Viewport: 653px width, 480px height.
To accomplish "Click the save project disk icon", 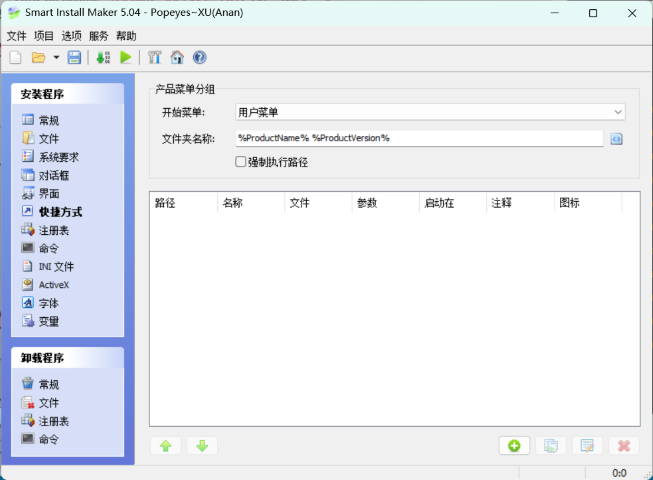I will [x=74, y=58].
